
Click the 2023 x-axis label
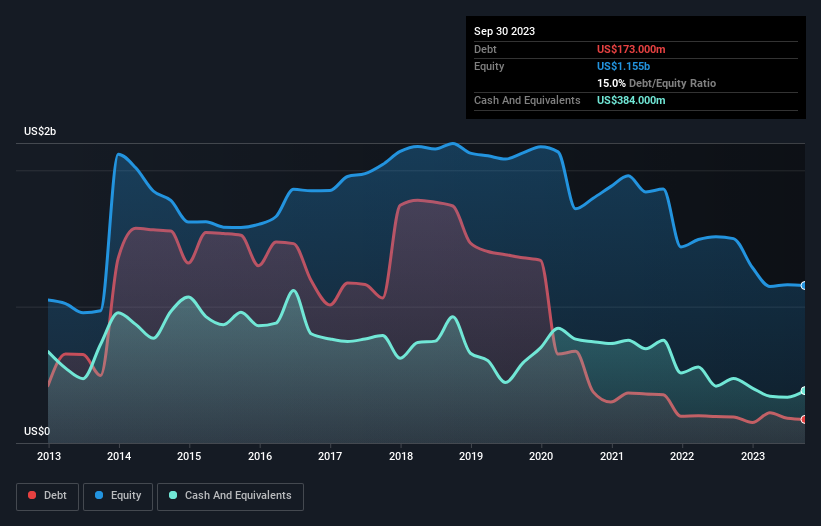point(752,456)
